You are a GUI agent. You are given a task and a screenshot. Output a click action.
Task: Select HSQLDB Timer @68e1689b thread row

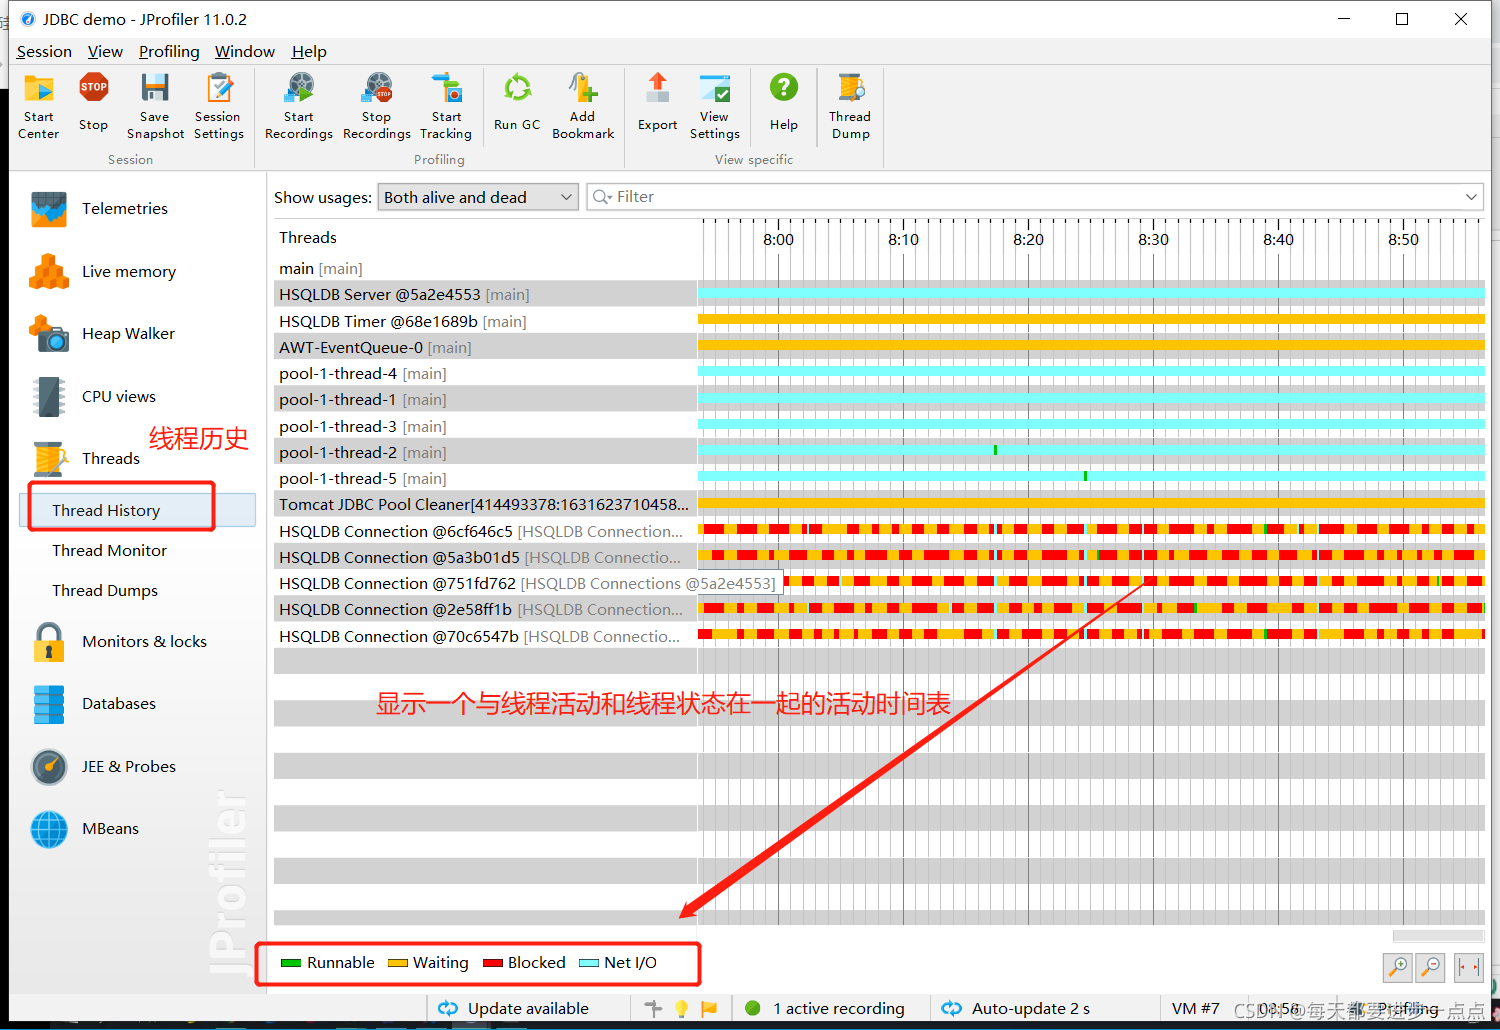[485, 321]
